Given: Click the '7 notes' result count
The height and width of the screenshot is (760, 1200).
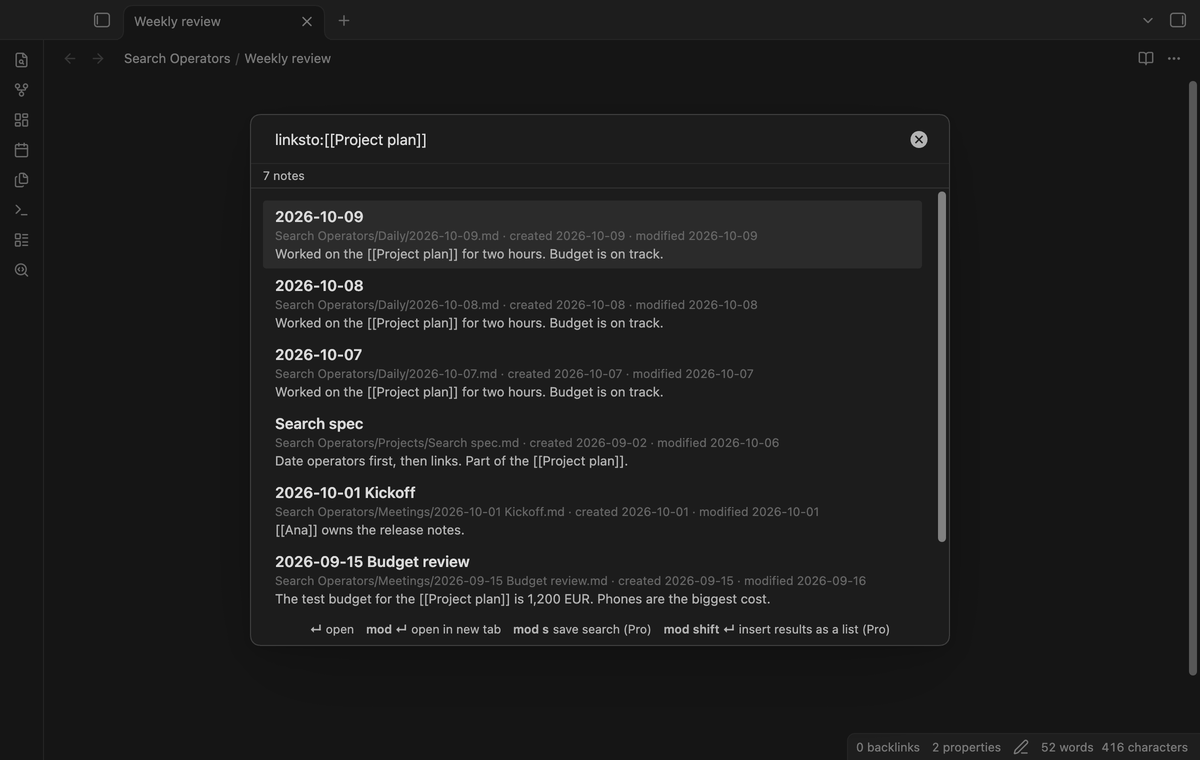Looking at the screenshot, I should click(284, 175).
